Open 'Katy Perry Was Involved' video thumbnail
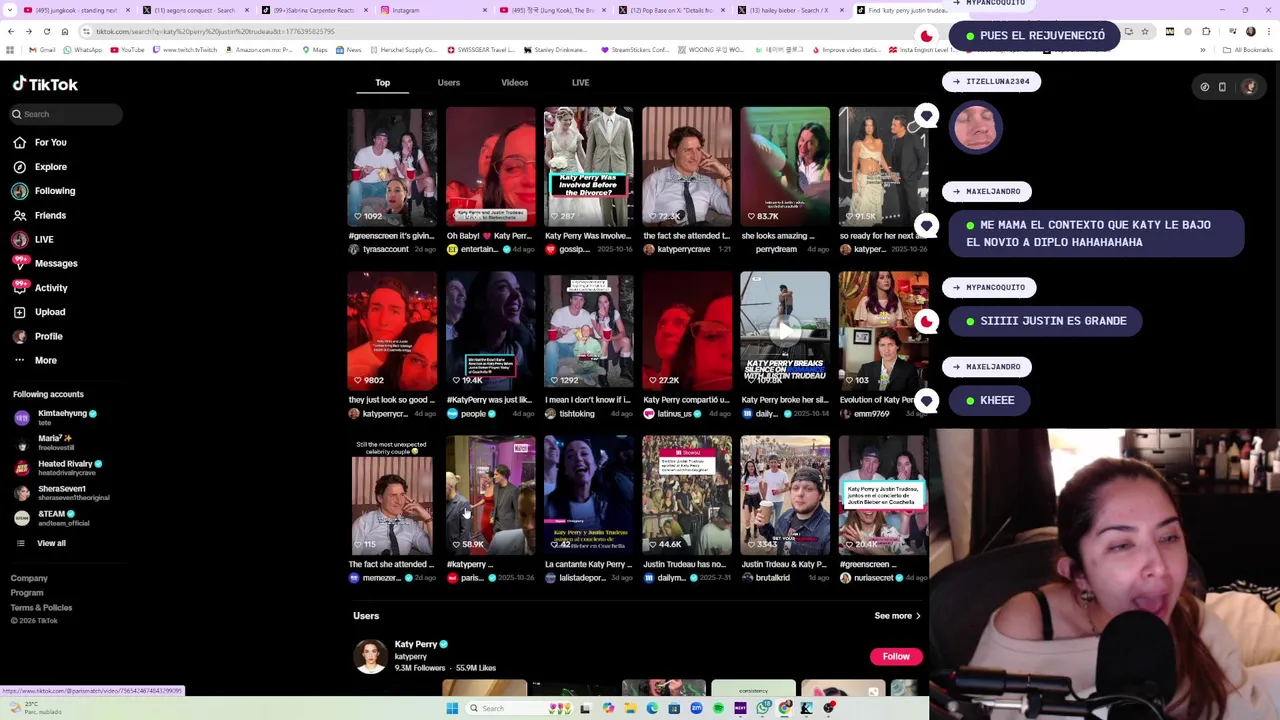The width and height of the screenshot is (1280, 720). [x=588, y=166]
